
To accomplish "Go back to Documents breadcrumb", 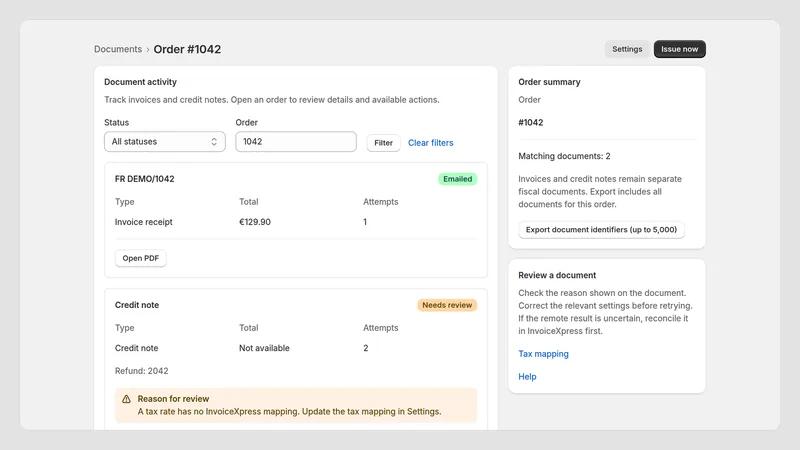I will (118, 49).
